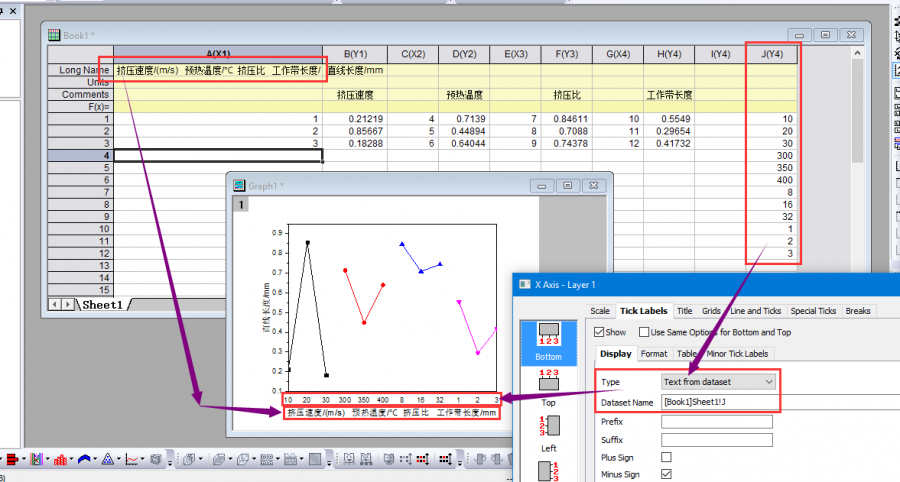Click the 3D cube plot icon after the toolbar grip
This screenshot has height=482, width=900.
click(189, 459)
